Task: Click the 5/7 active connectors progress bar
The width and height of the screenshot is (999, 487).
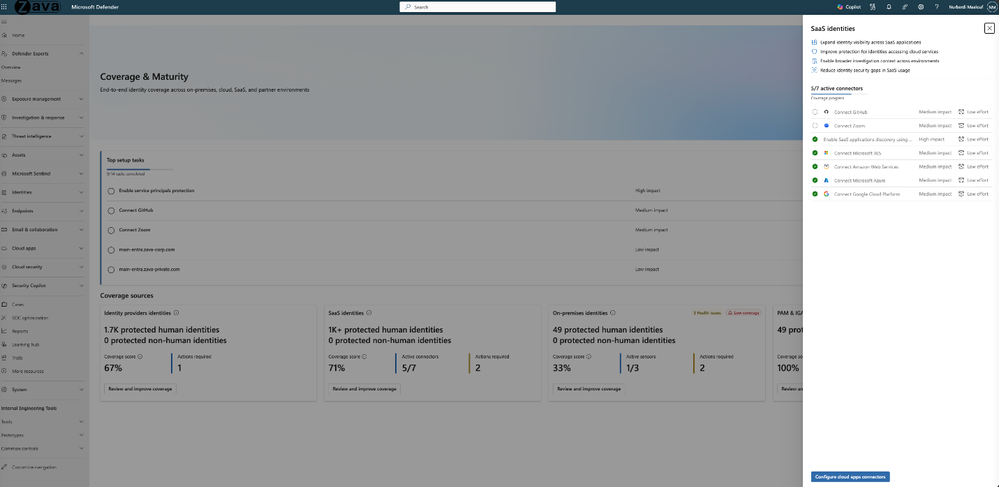Action: 837,94
